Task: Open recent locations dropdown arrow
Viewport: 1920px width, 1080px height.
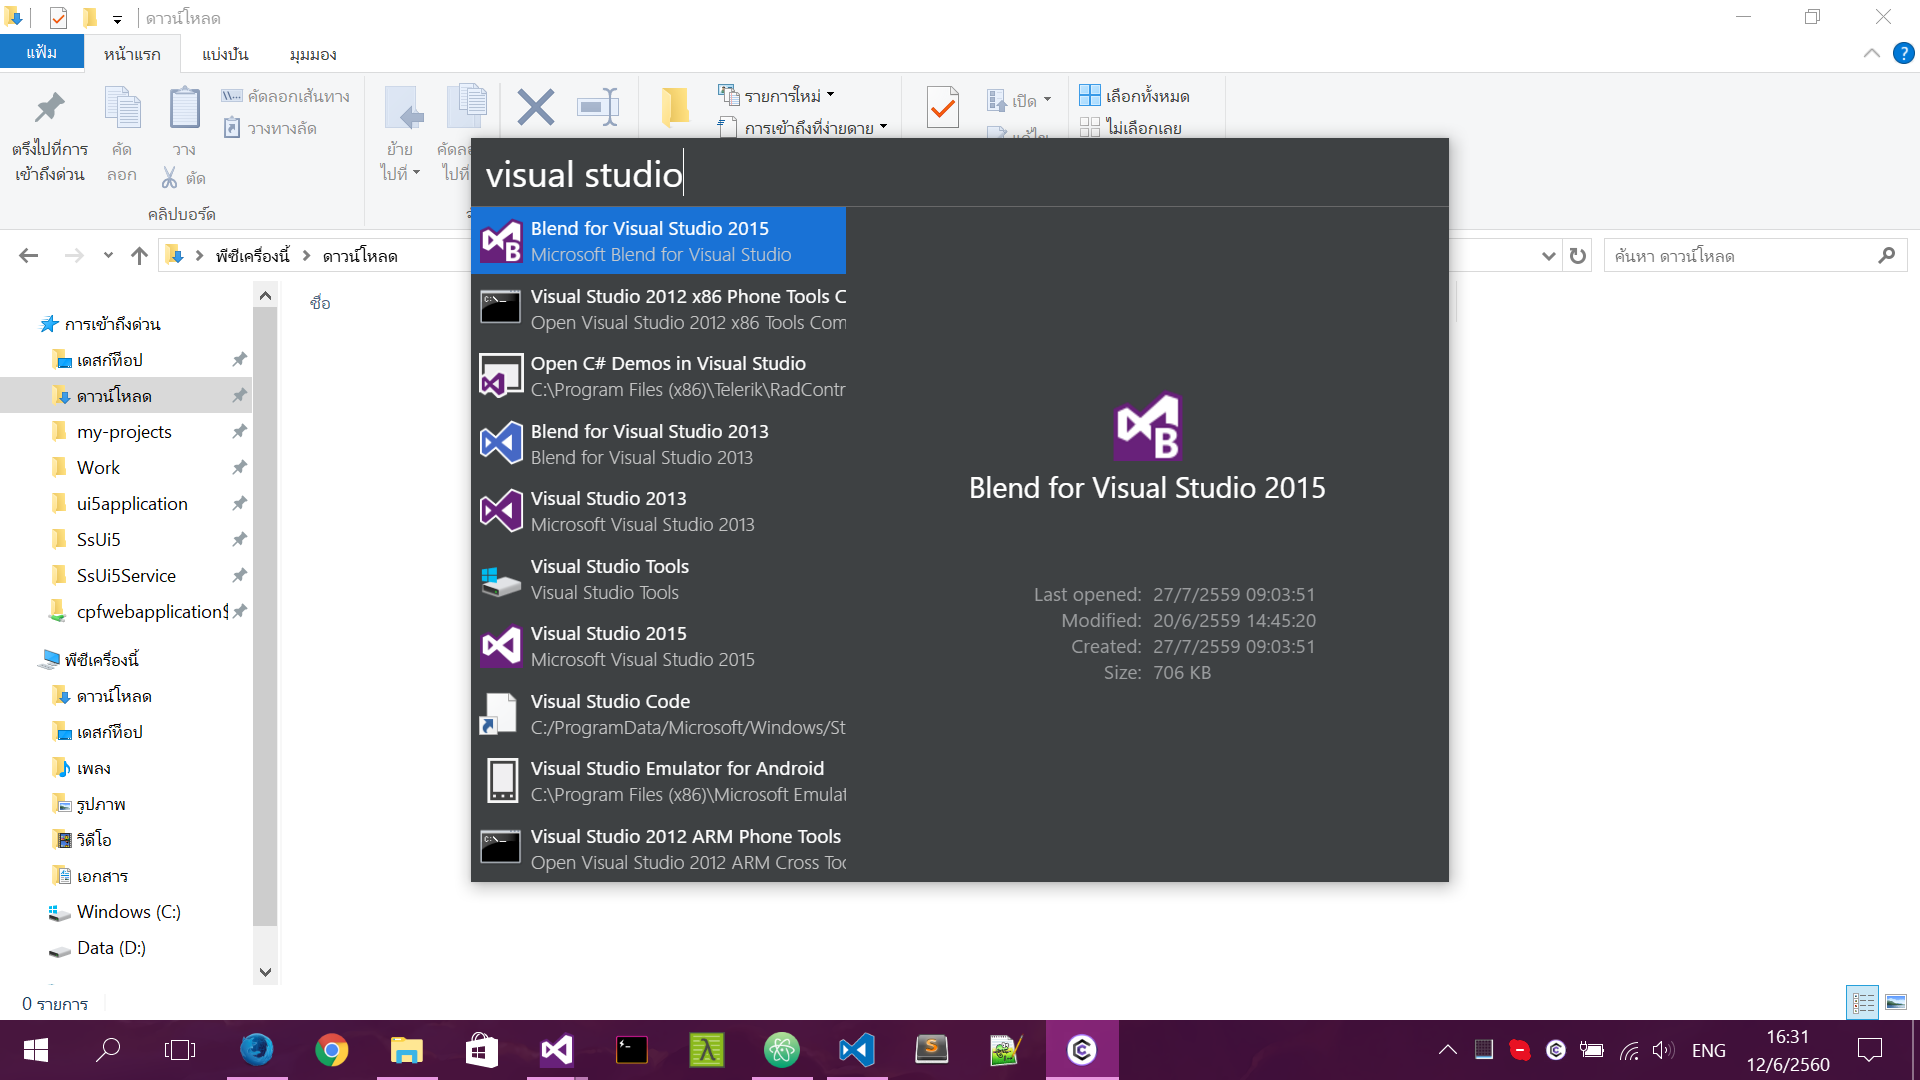Action: (108, 256)
